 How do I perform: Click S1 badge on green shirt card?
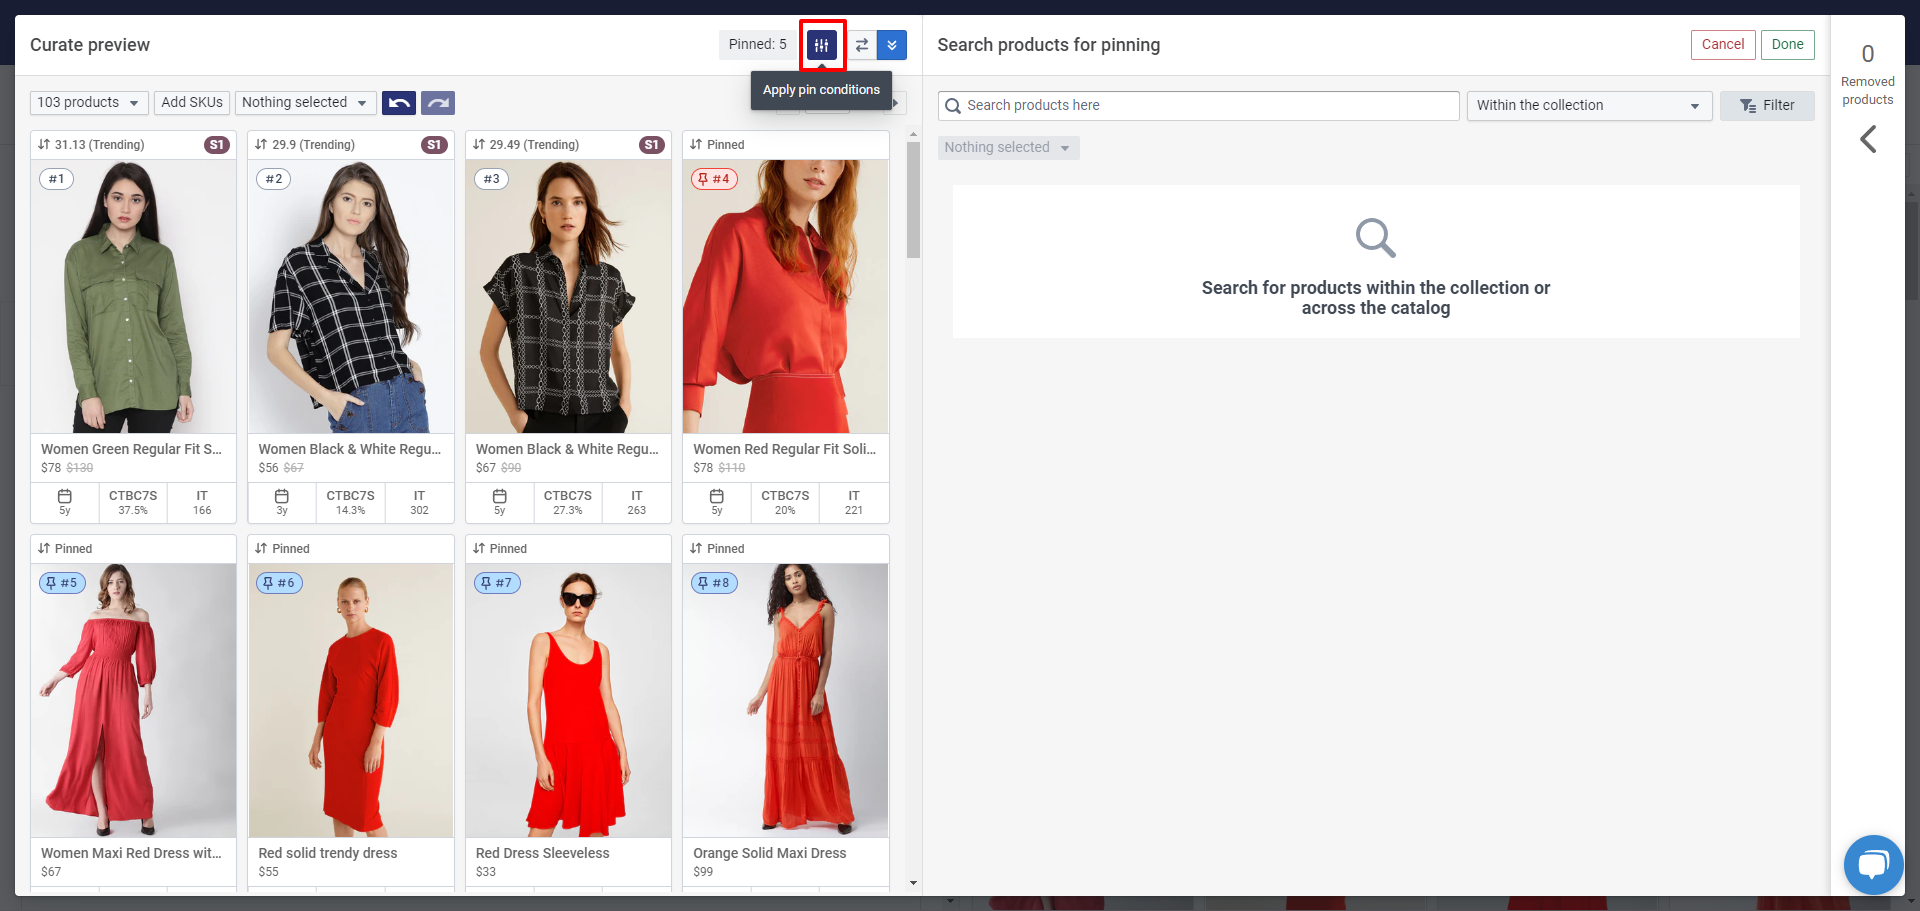point(217,145)
